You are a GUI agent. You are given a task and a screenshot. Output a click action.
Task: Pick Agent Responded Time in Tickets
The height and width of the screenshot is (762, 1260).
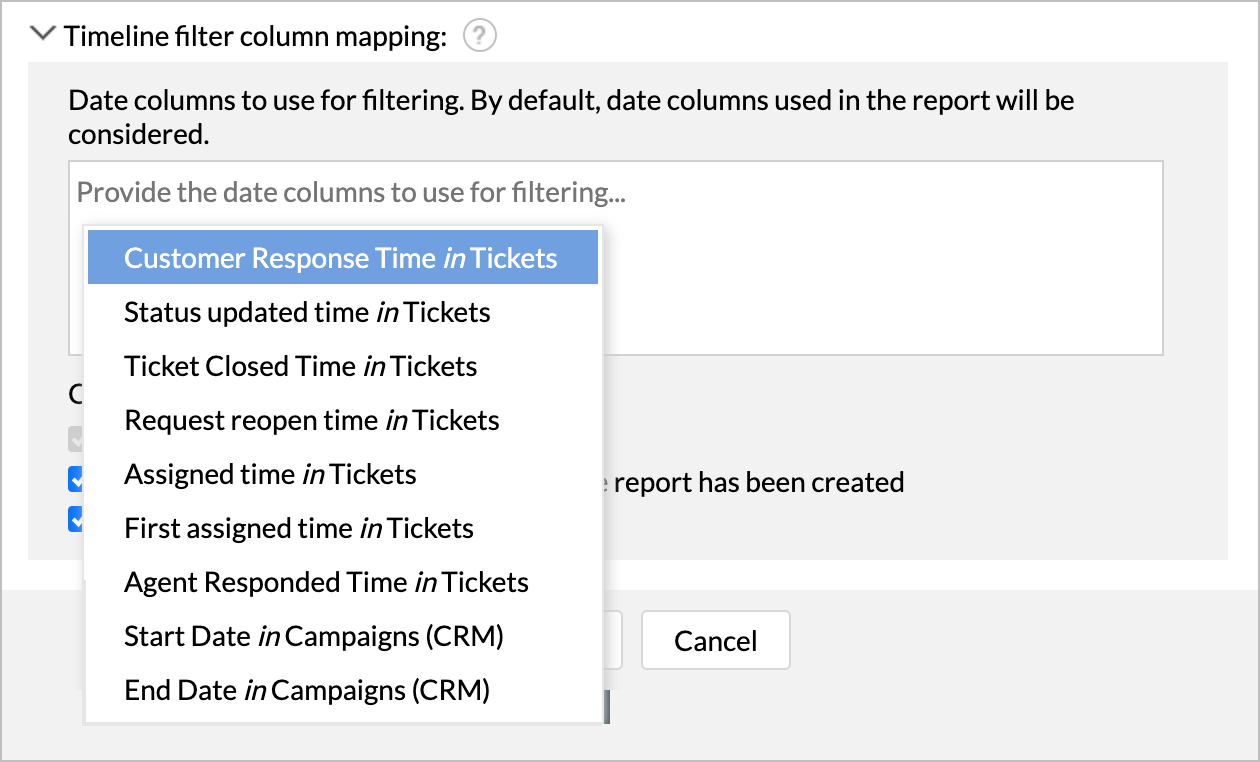tap(326, 582)
